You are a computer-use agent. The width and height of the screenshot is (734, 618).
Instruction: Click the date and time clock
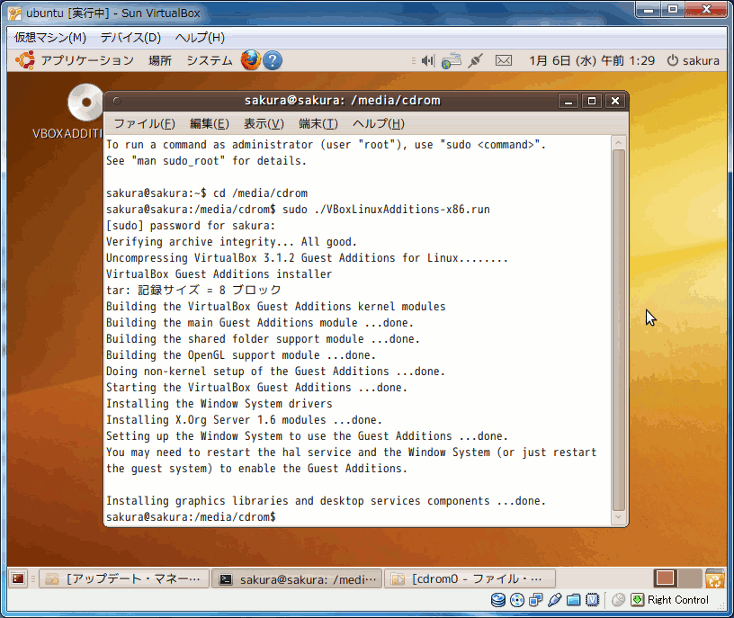(592, 60)
